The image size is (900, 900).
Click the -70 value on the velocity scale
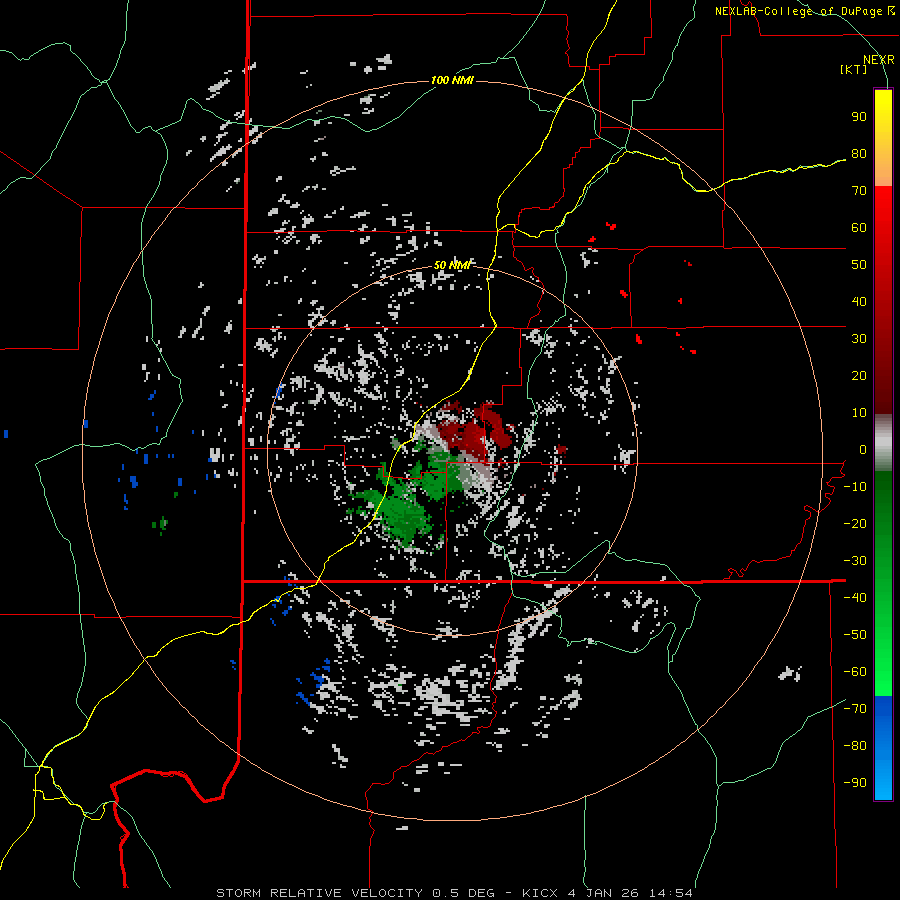click(855, 709)
